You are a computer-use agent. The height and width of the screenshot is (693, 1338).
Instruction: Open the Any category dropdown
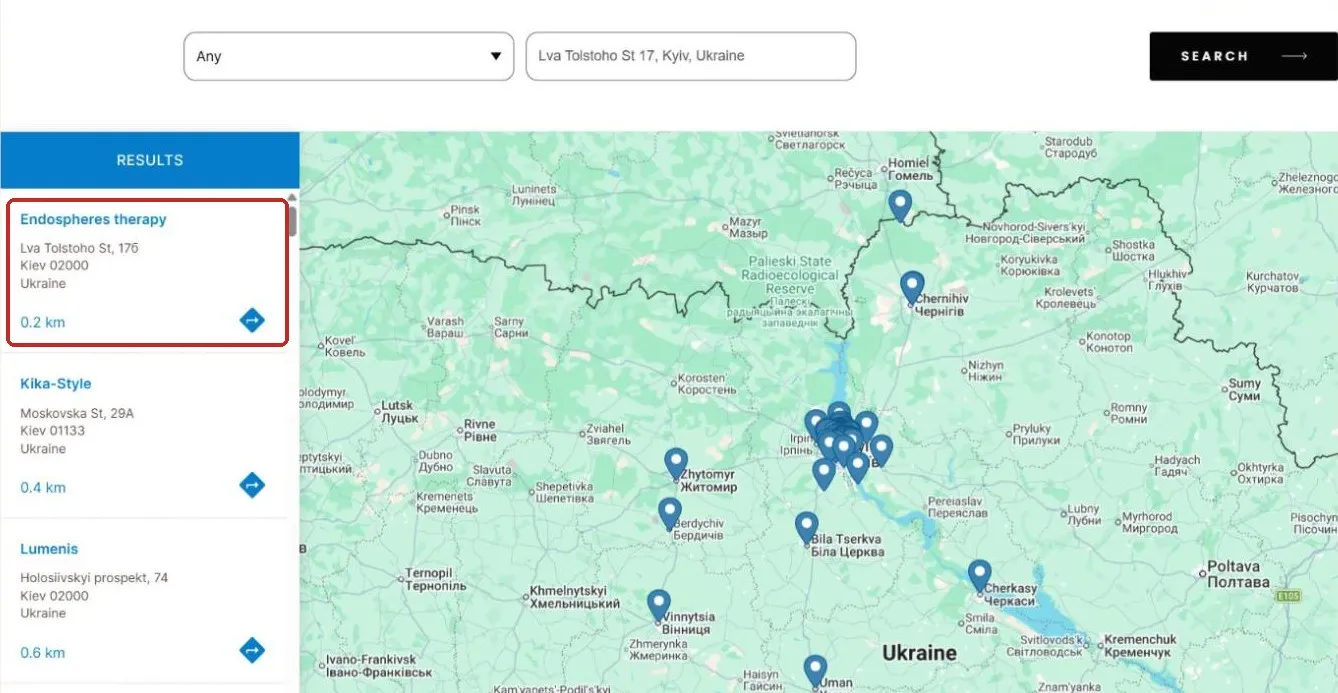click(x=349, y=56)
